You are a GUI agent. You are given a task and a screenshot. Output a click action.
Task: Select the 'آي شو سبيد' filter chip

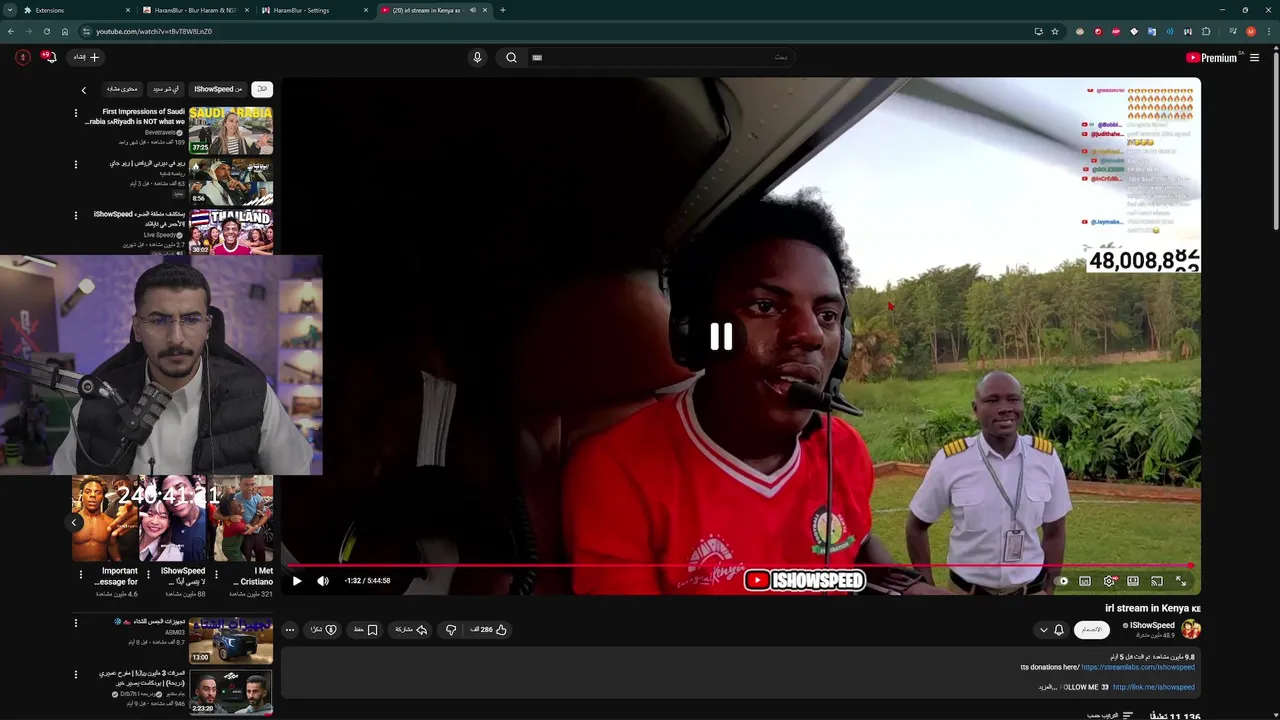point(166,89)
